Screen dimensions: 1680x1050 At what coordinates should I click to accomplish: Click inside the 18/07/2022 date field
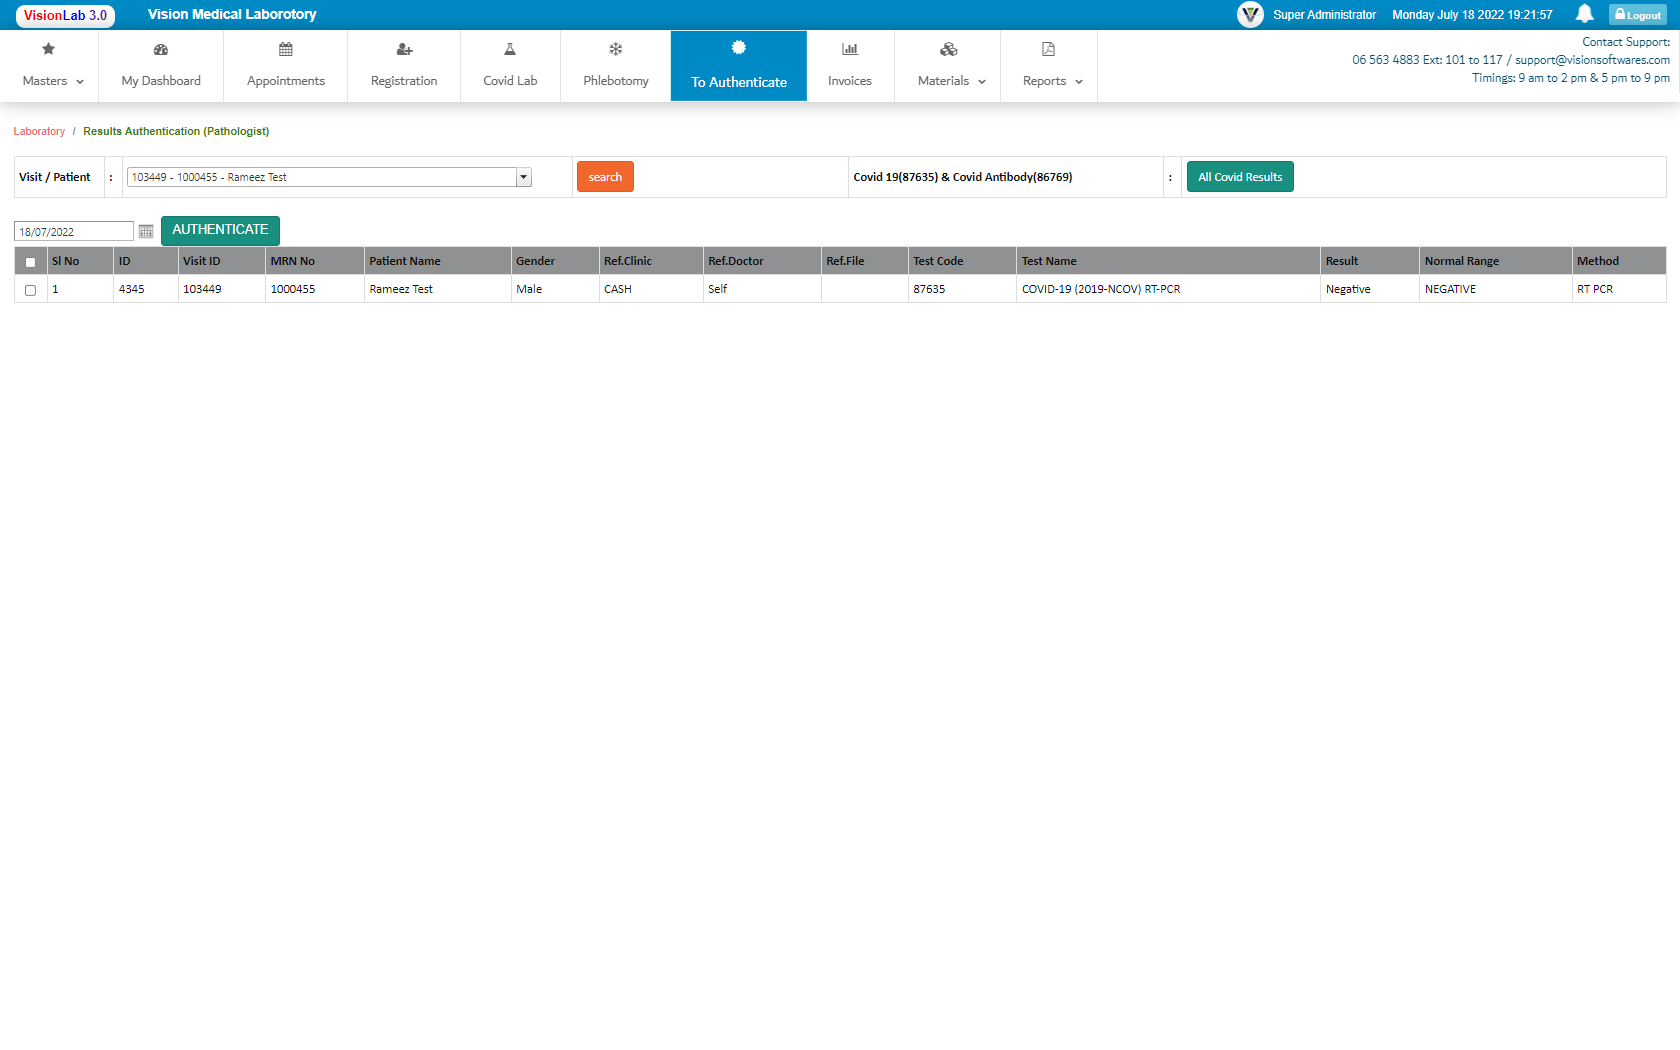[73, 230]
